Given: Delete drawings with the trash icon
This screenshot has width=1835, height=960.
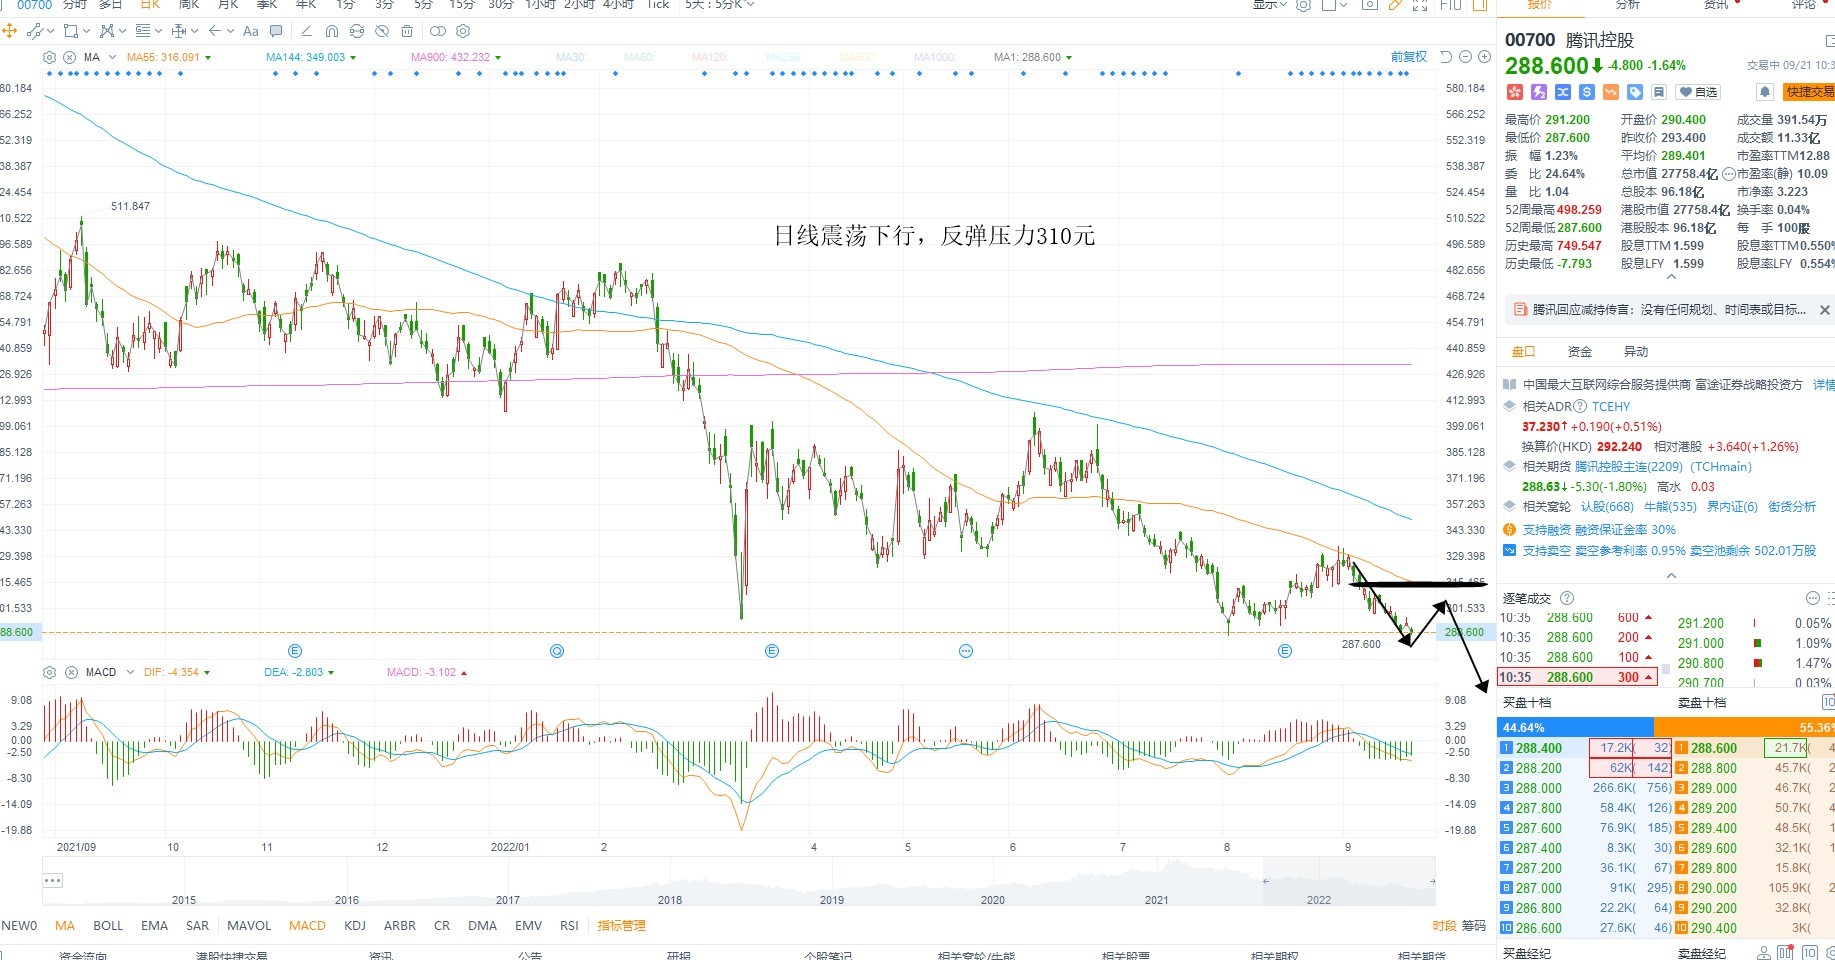Looking at the screenshot, I should click(x=407, y=31).
